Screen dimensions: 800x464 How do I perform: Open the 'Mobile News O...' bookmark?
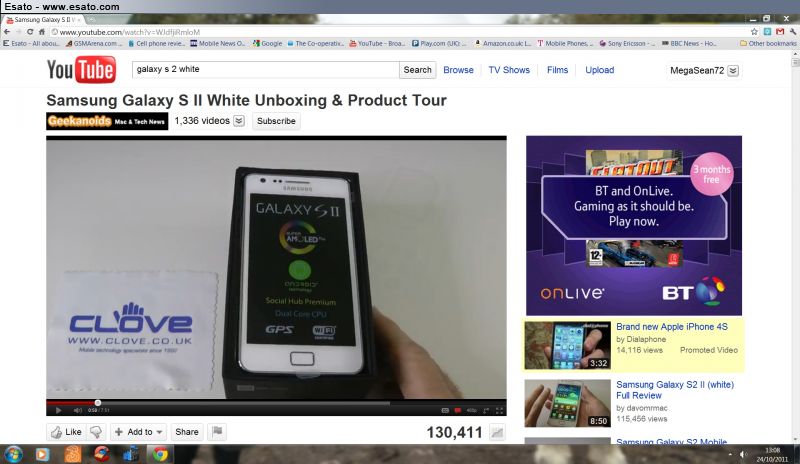218,43
